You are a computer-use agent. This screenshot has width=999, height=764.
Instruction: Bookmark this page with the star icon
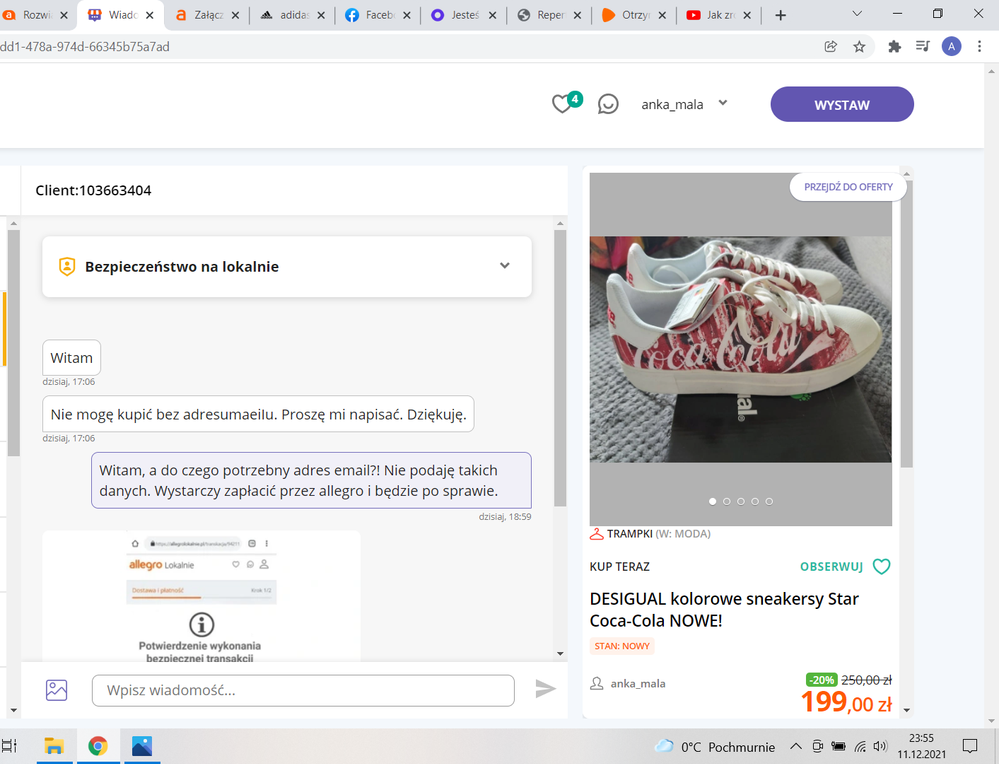tap(859, 47)
